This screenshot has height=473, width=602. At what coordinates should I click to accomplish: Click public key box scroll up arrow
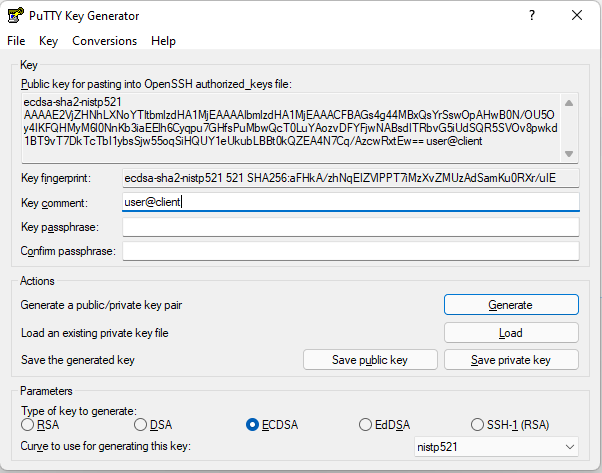pos(569,103)
